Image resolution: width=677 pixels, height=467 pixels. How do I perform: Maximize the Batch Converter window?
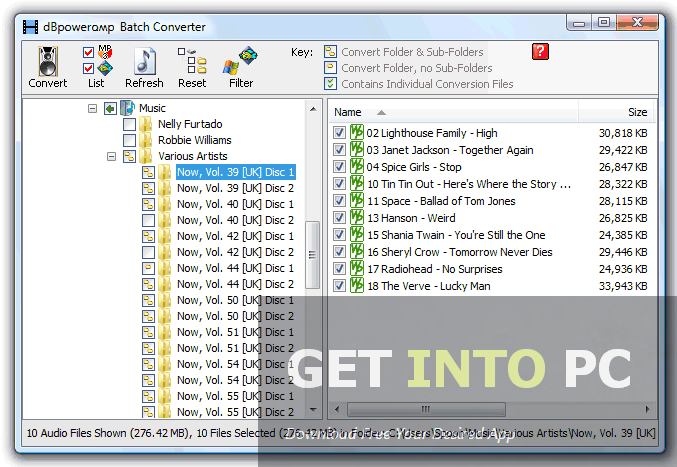(x=604, y=22)
